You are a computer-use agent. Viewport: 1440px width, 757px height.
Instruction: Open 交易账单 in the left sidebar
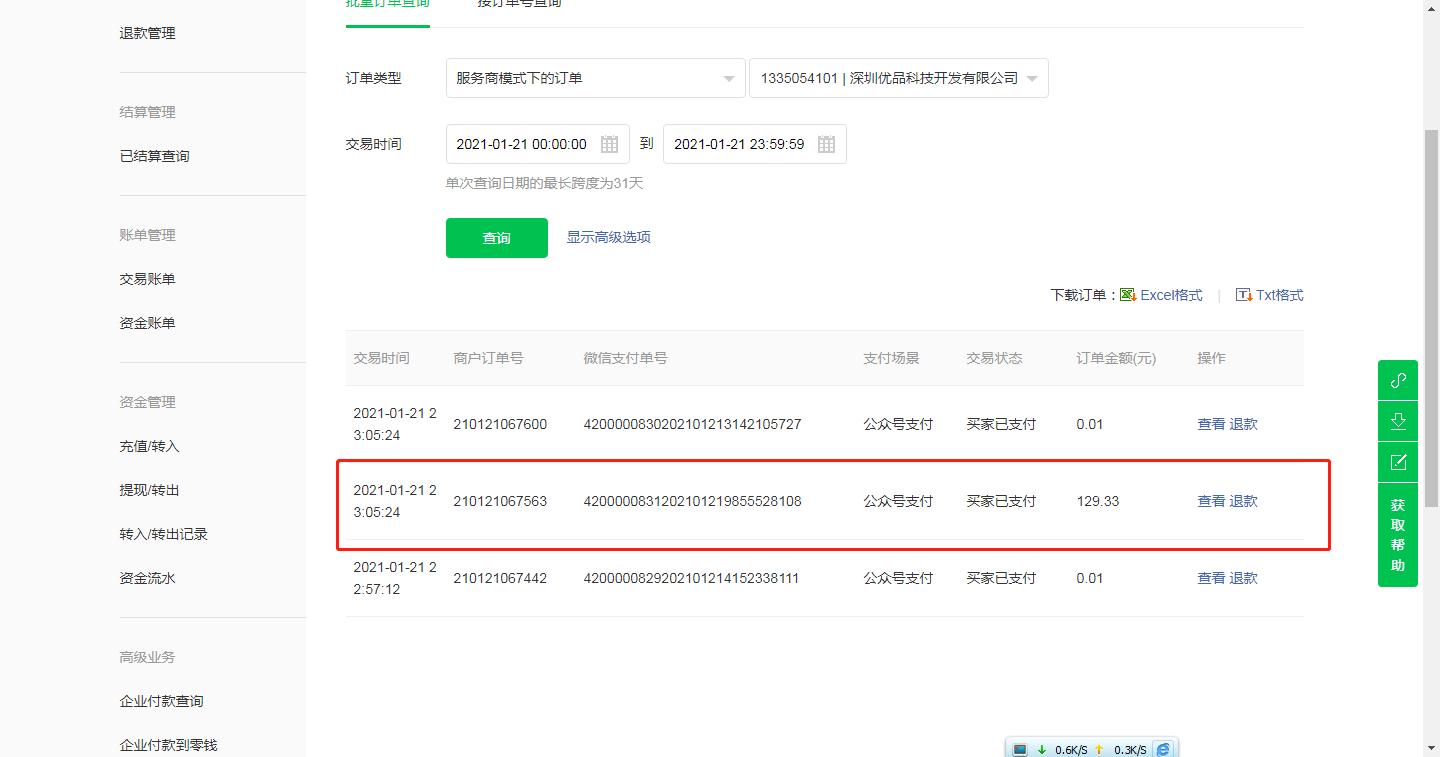pyautogui.click(x=147, y=279)
